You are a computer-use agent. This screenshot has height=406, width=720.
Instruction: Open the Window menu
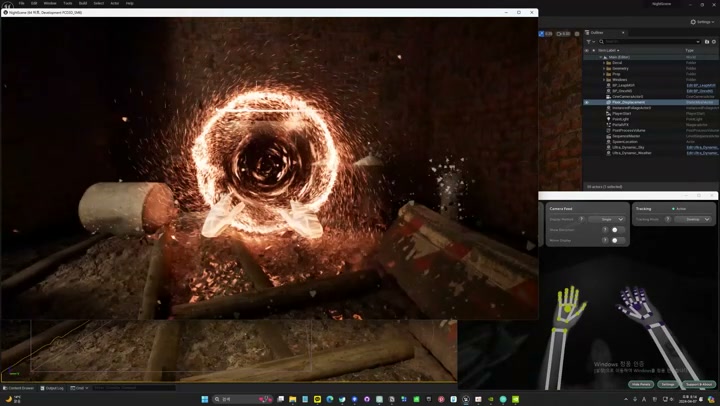tap(50, 3)
